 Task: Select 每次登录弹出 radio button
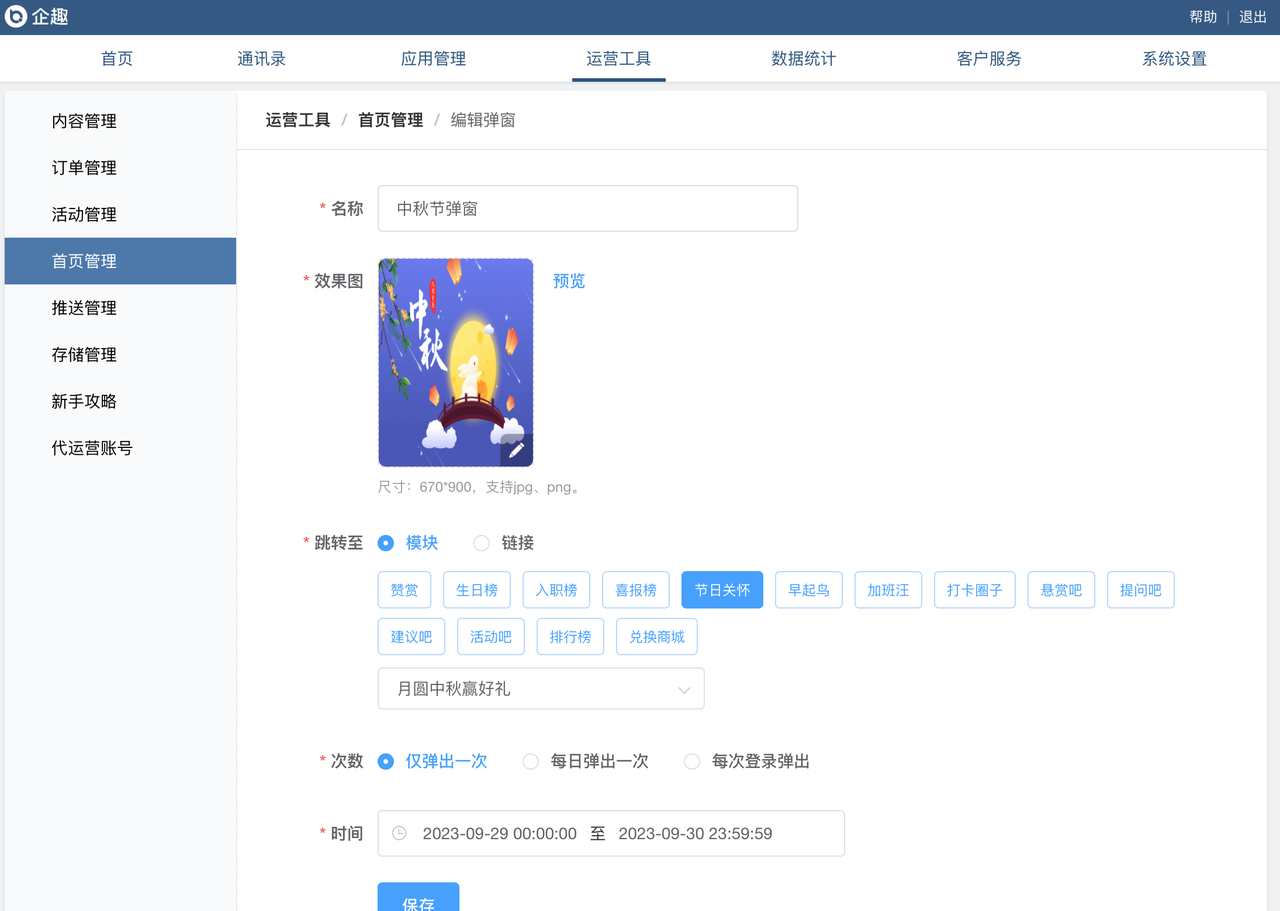tap(692, 762)
